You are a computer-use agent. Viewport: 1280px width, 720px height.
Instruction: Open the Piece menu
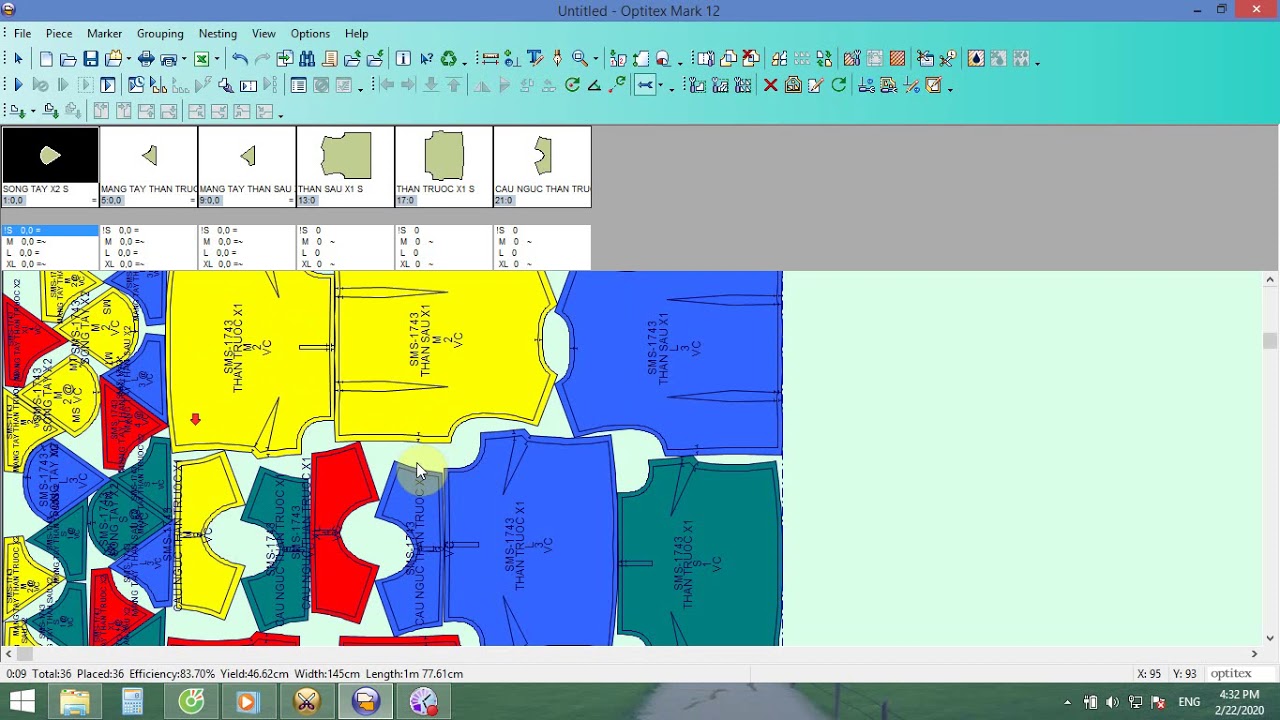click(59, 34)
